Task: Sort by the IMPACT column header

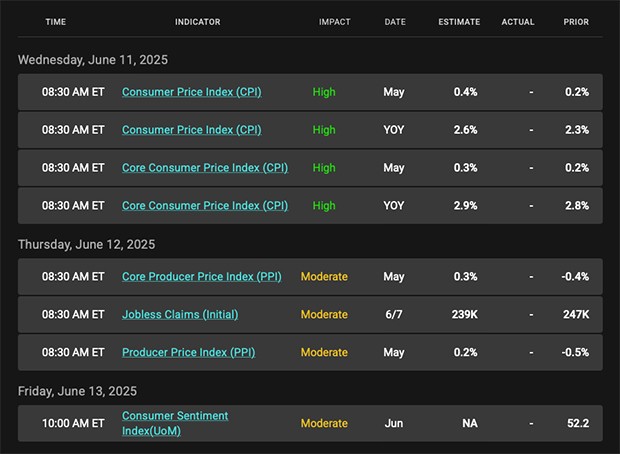Action: coord(334,22)
